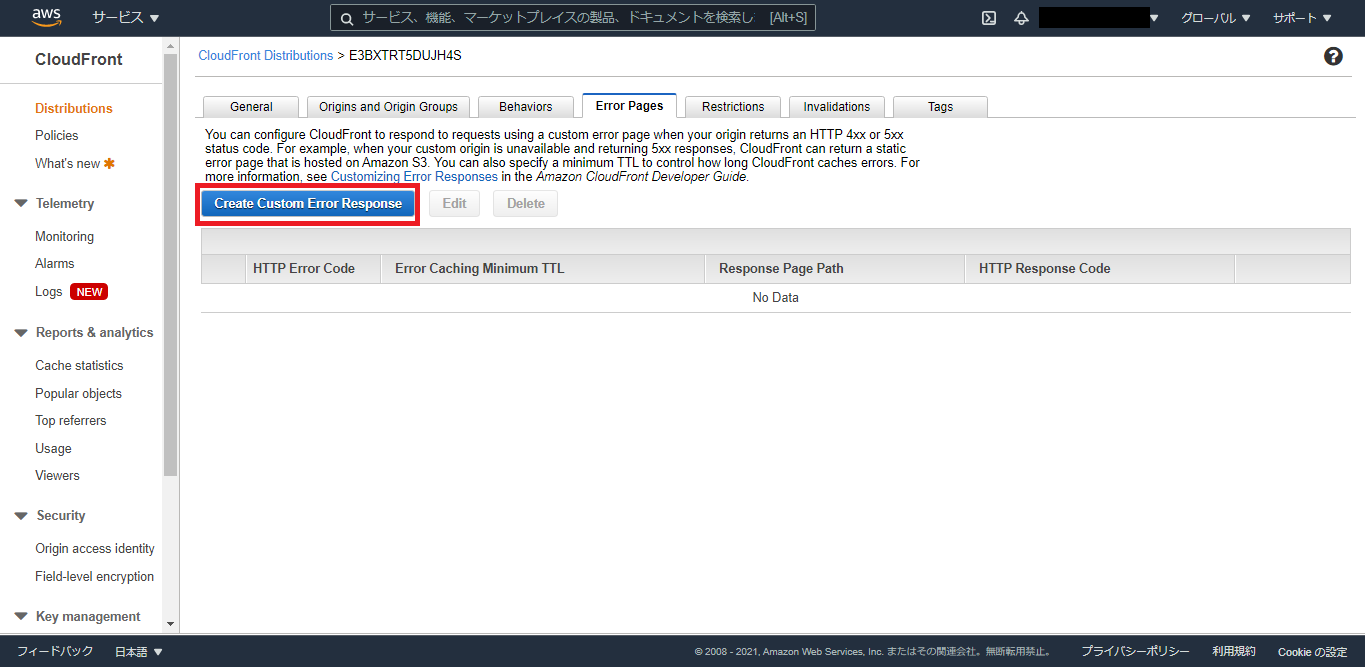Open Monitoring under Telemetry
The image size is (1365, 667).
pyautogui.click(x=65, y=236)
